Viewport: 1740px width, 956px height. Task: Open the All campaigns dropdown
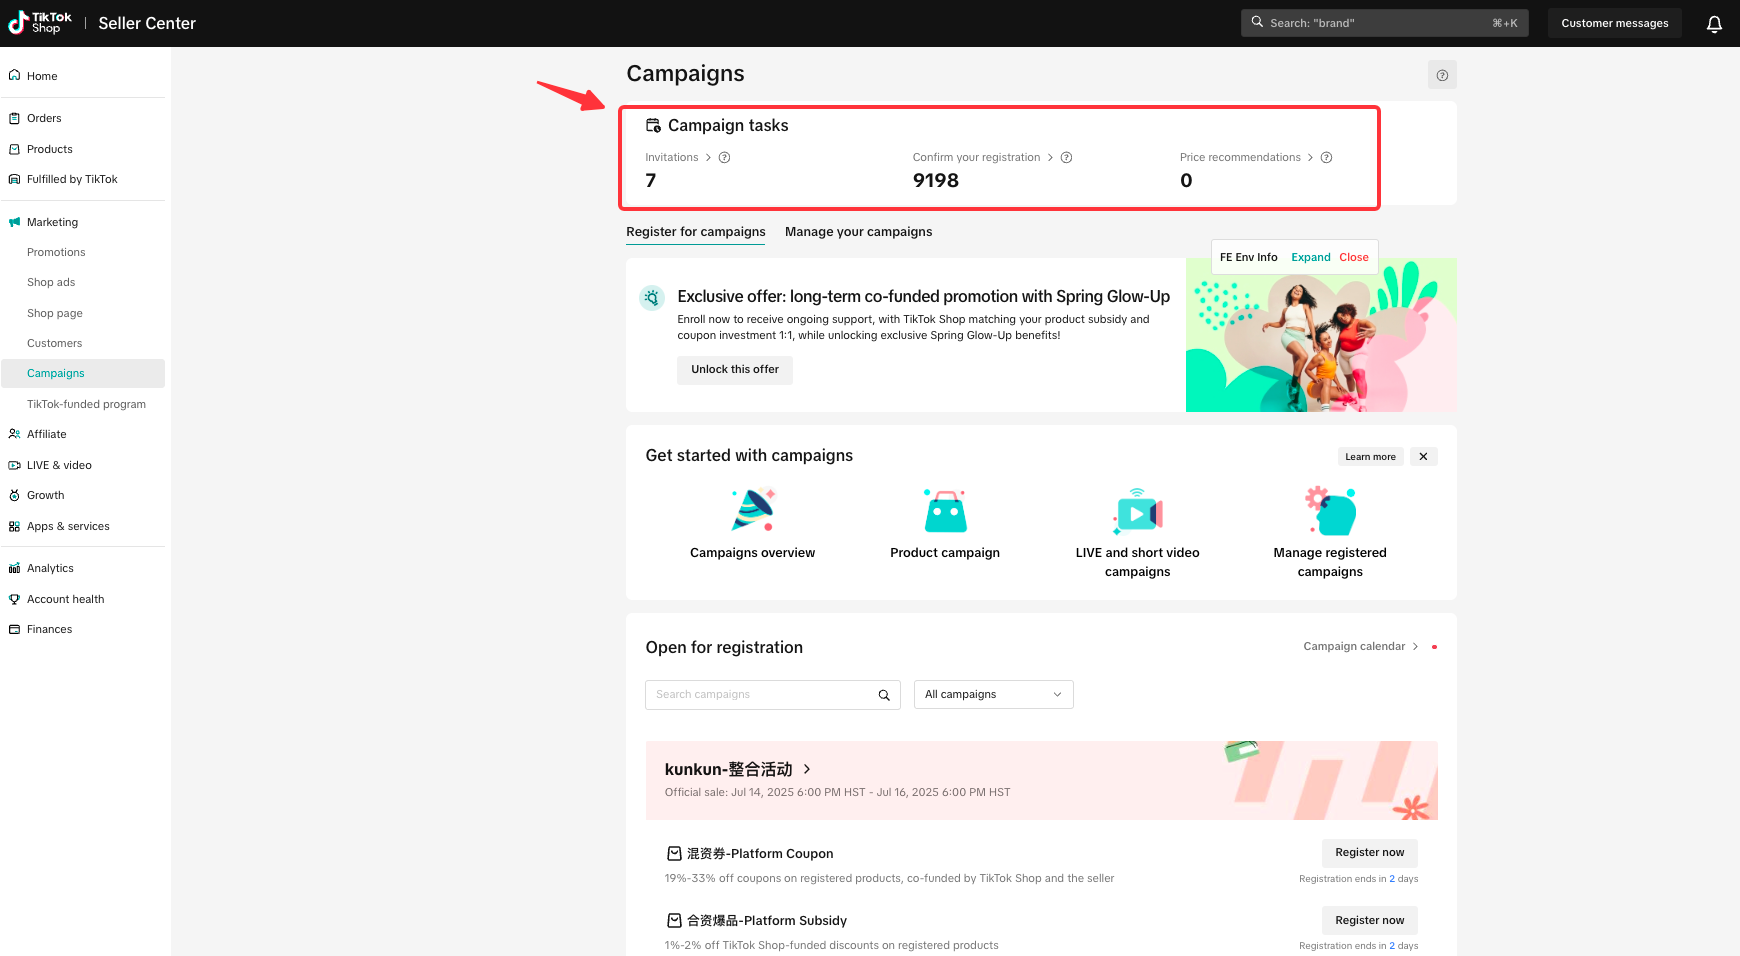(x=993, y=695)
